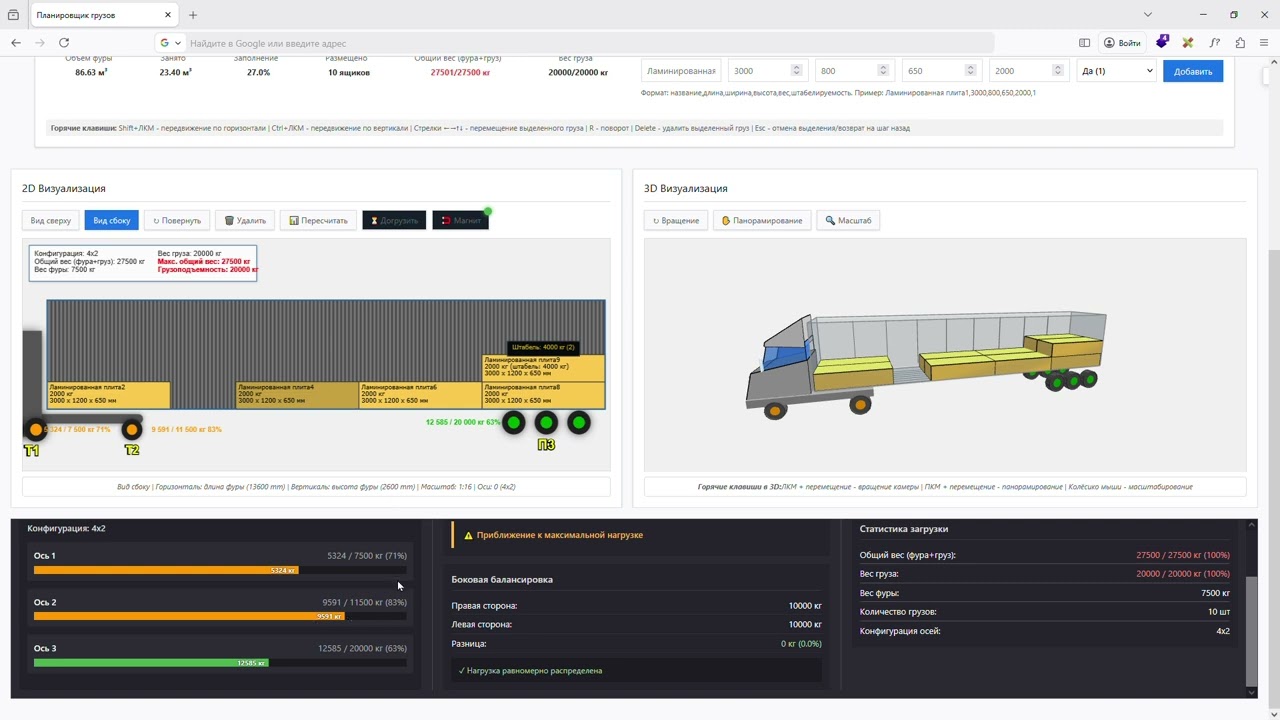Select the Ламинированная плита4 cargo box

point(298,395)
